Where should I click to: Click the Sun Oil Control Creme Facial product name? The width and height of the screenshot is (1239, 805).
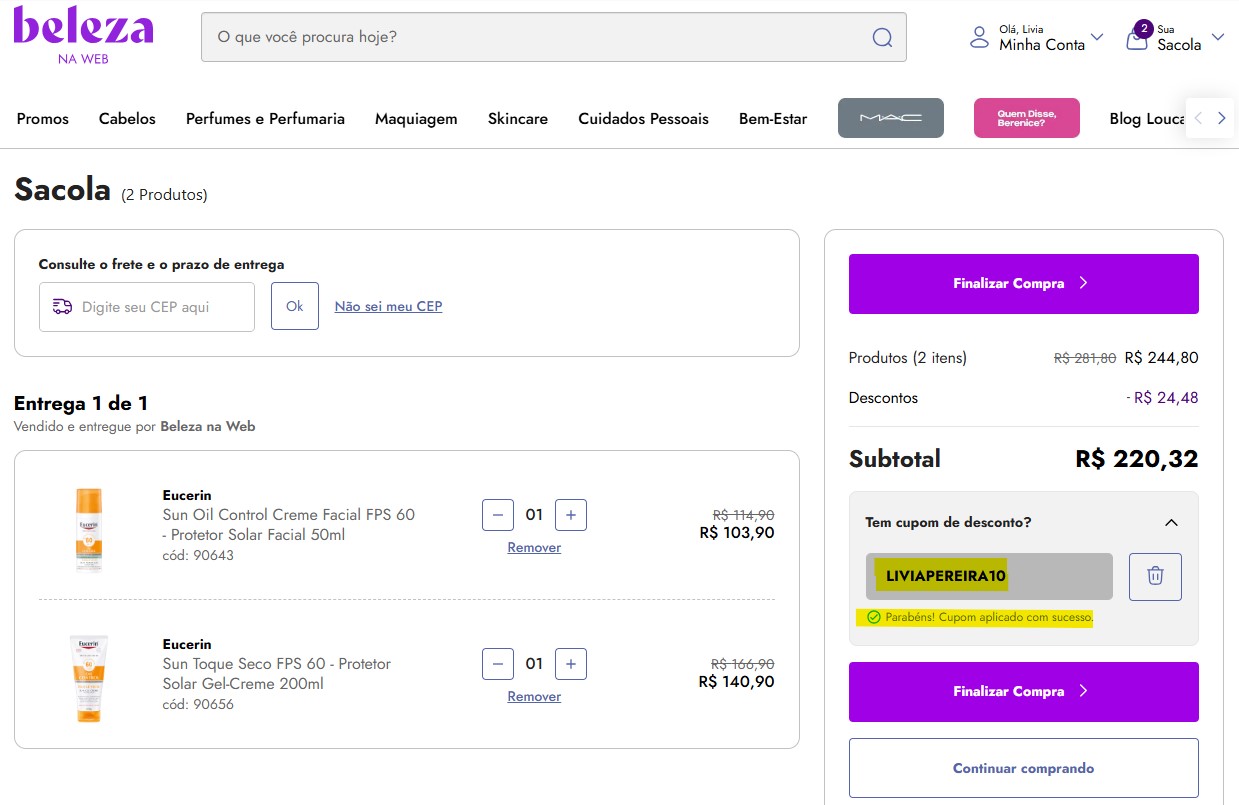tap(289, 525)
